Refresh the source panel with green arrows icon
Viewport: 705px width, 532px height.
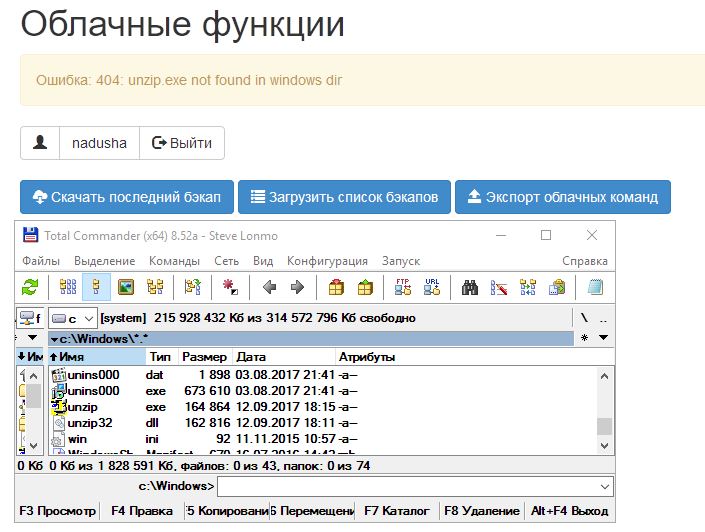pos(30,287)
